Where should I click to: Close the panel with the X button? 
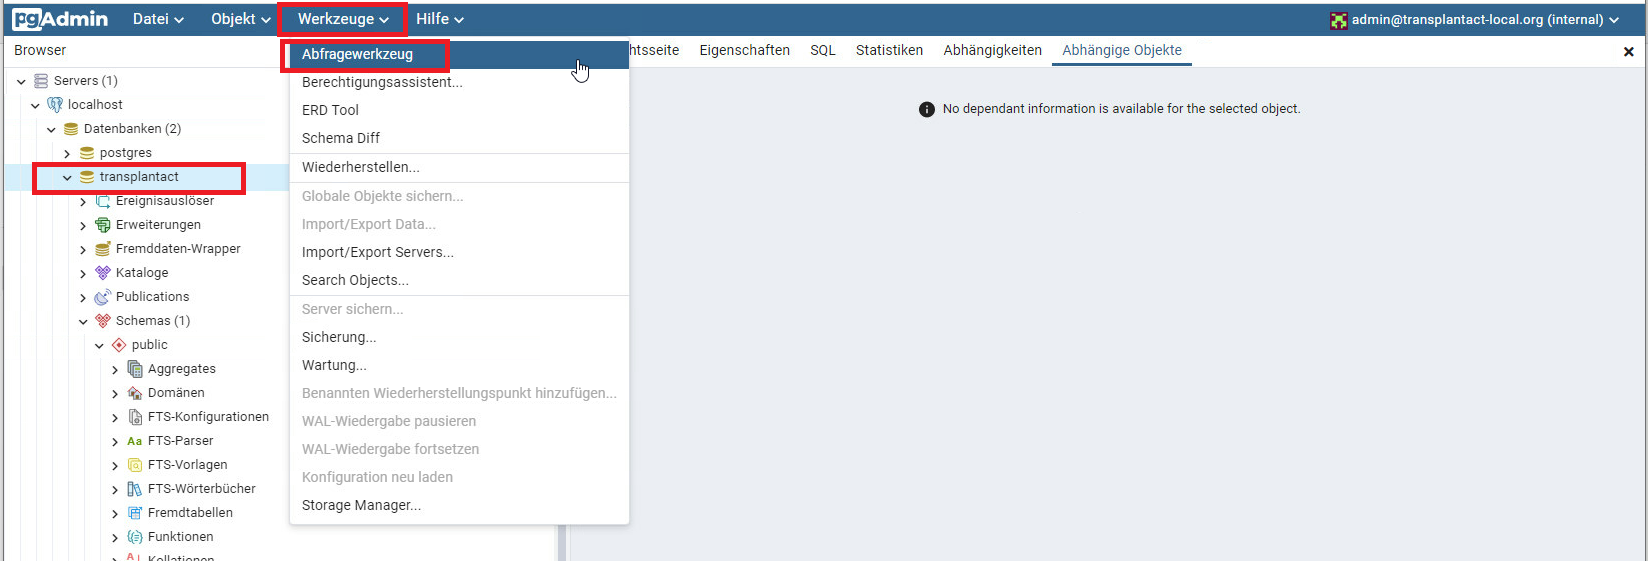point(1628,51)
